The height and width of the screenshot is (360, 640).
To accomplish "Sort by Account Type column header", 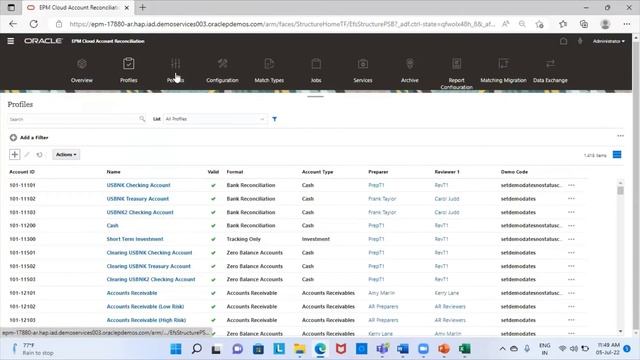I will (x=318, y=172).
